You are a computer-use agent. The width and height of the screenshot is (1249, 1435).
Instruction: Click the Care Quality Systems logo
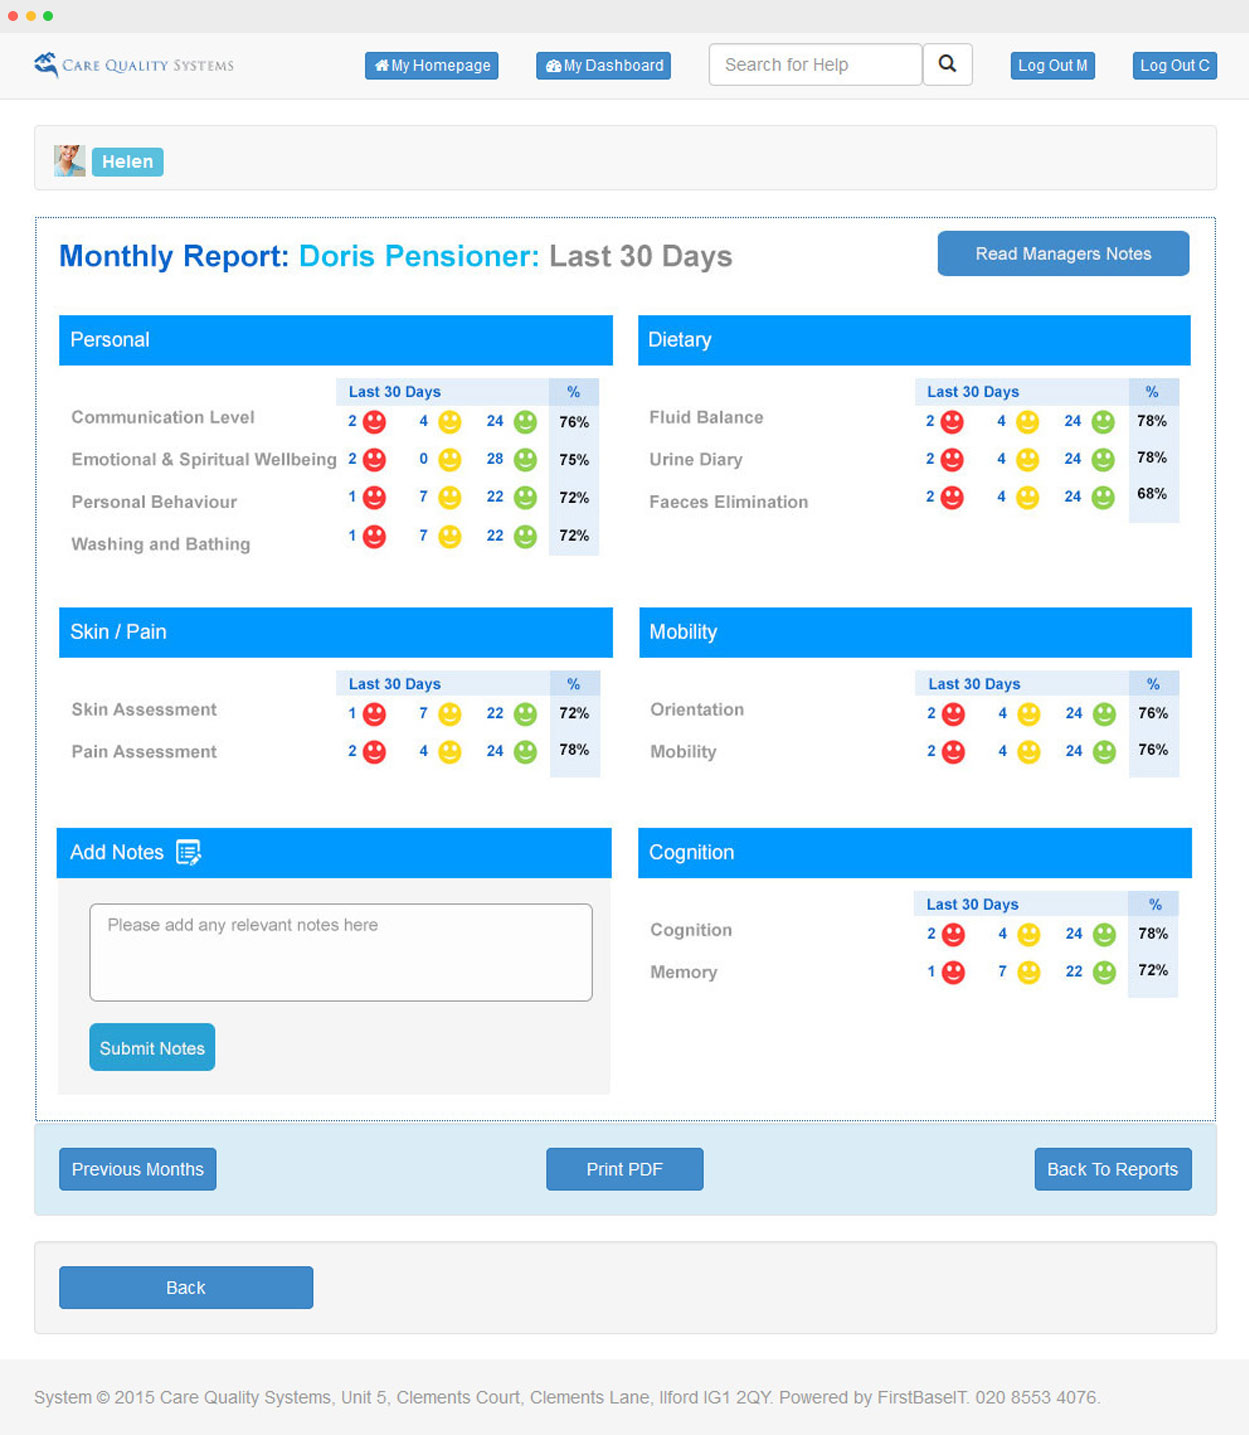tap(134, 65)
